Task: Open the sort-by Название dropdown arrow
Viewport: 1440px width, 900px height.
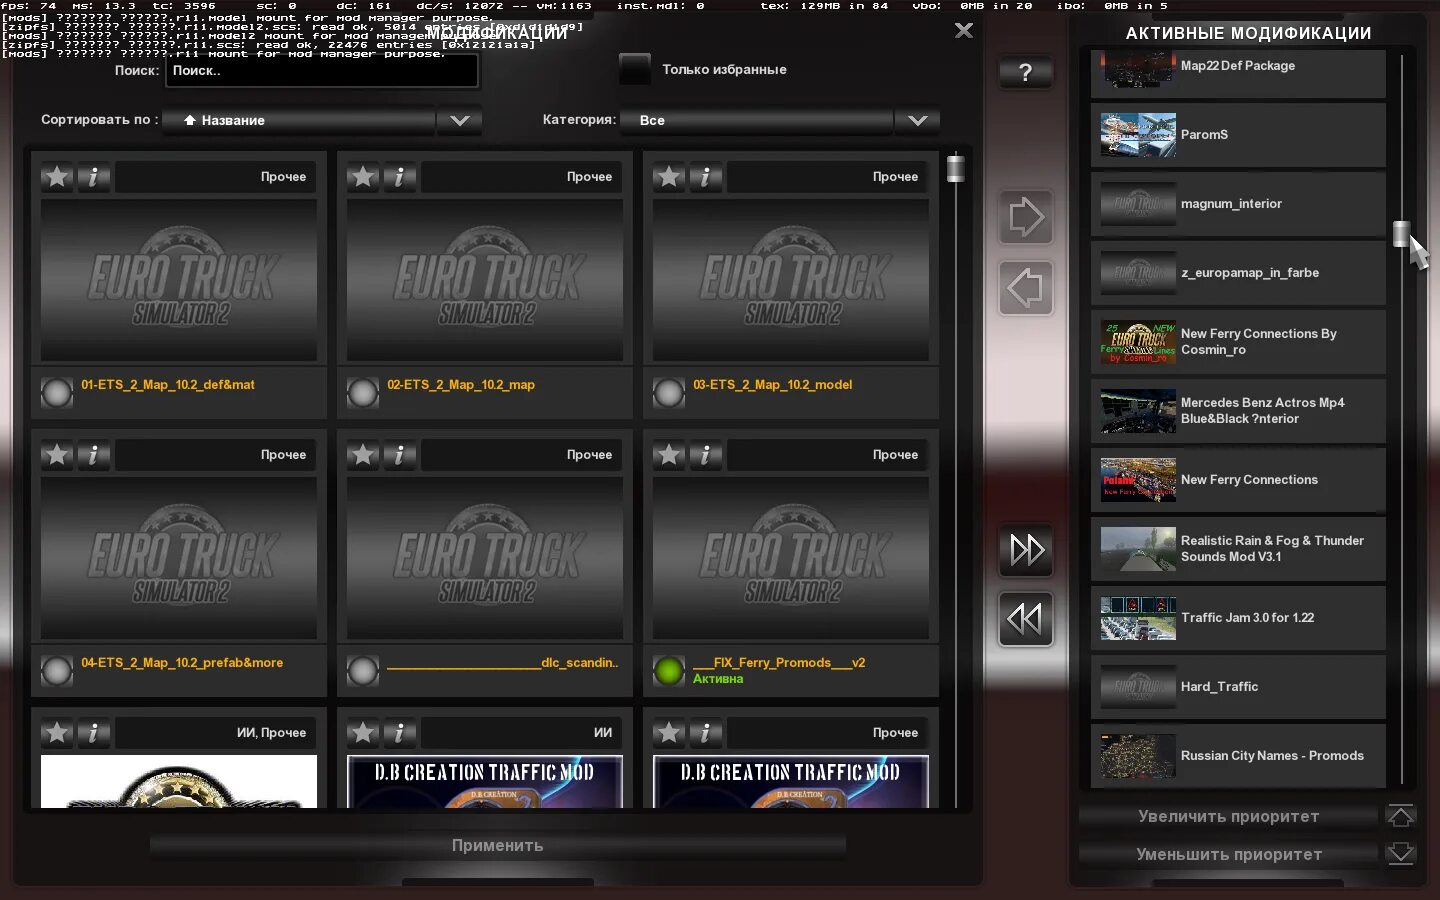Action: (460, 120)
